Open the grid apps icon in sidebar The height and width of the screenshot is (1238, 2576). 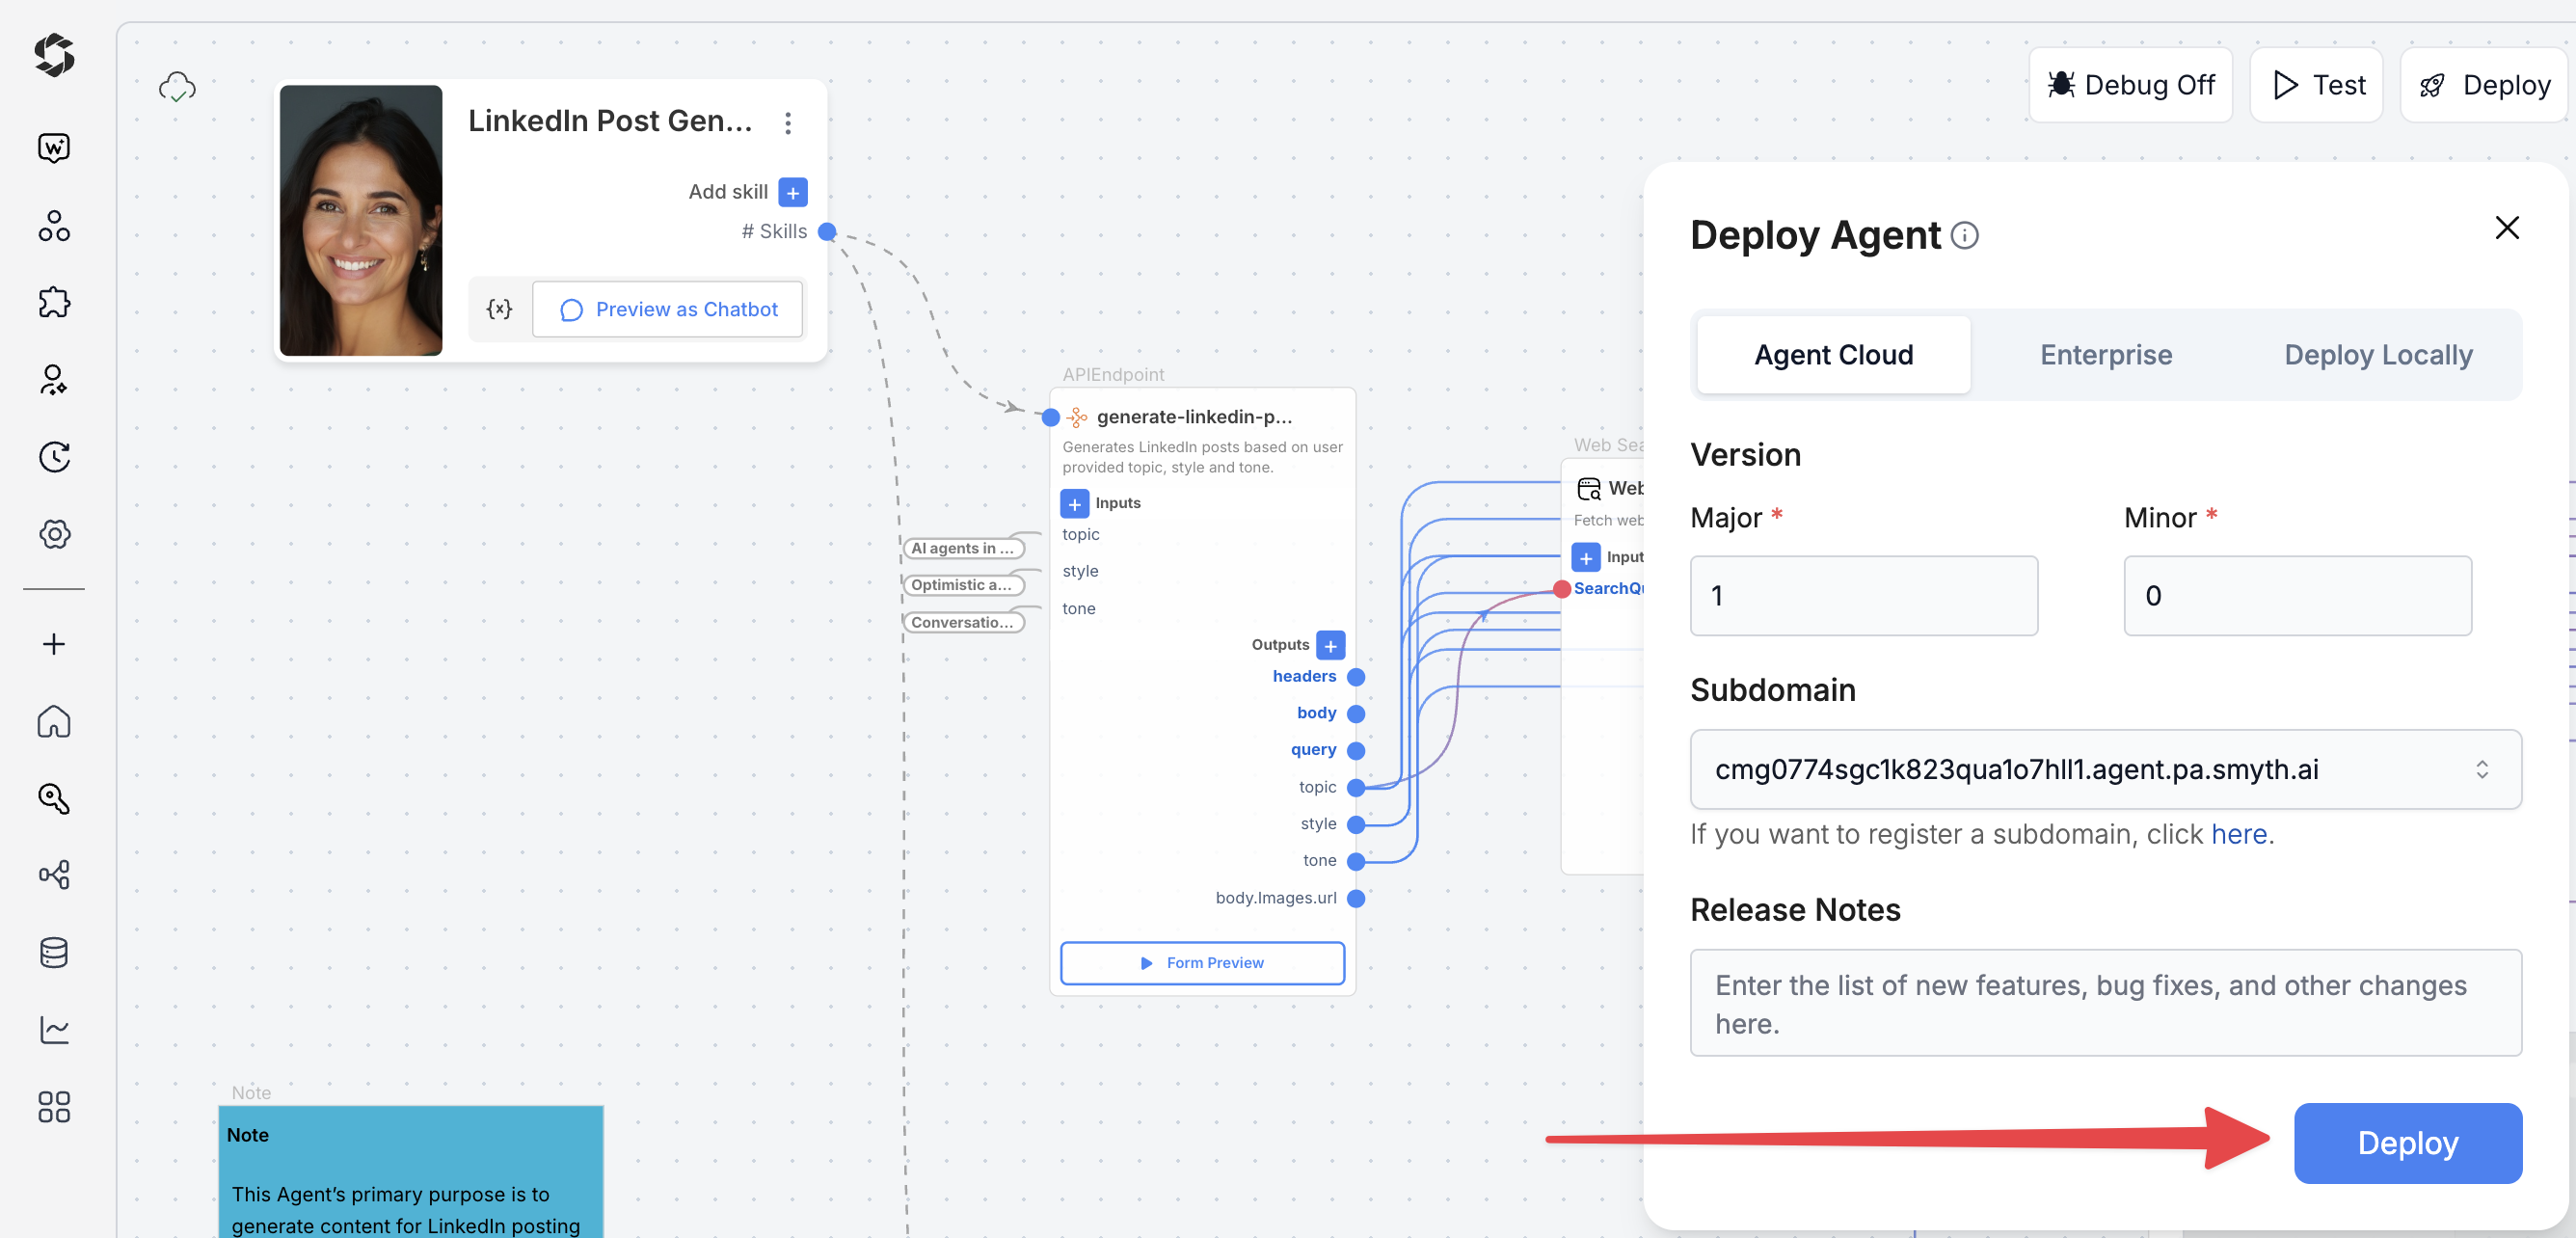pos(54,1106)
